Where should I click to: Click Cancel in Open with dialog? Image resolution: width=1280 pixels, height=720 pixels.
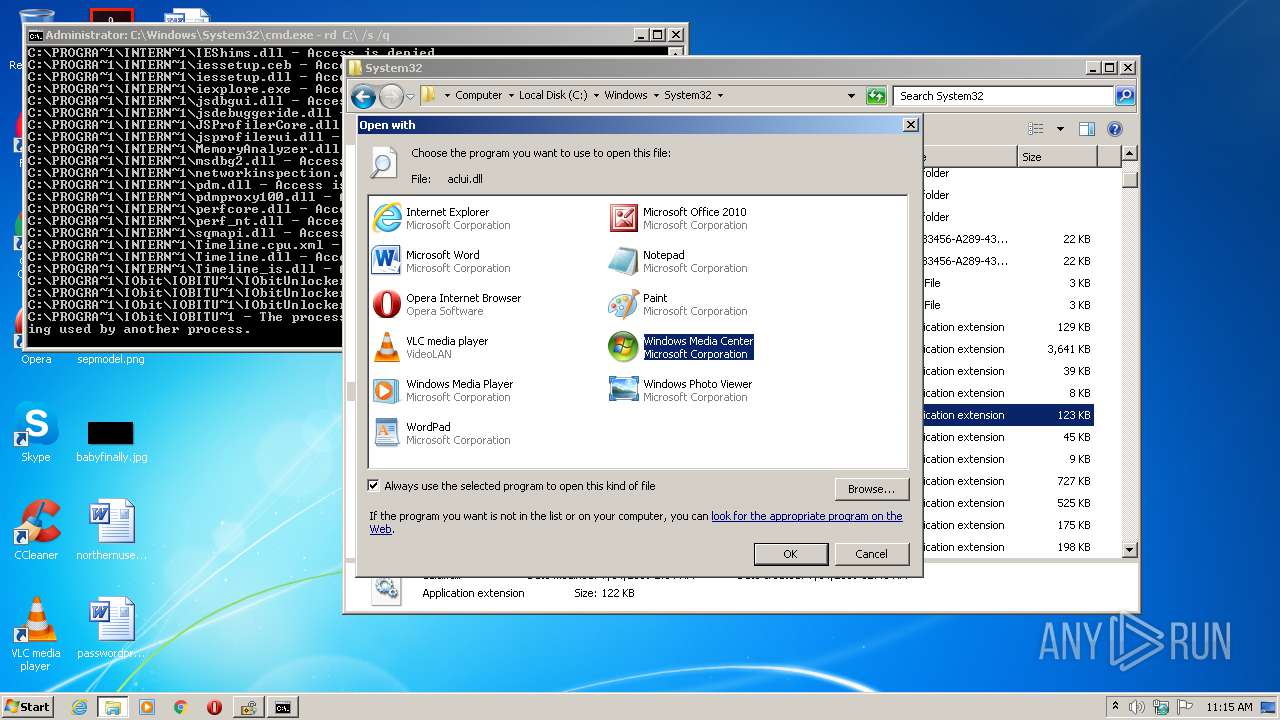tap(871, 554)
